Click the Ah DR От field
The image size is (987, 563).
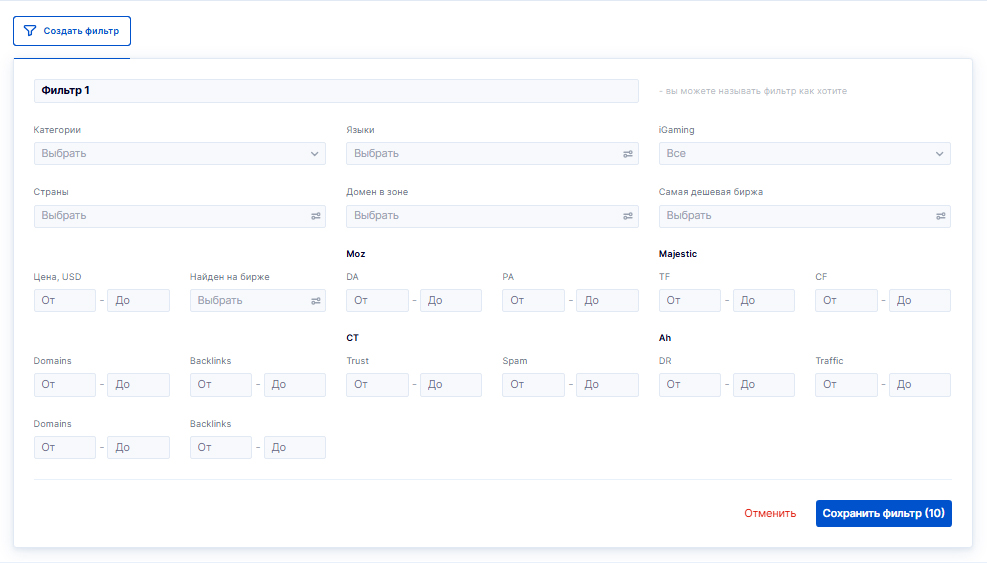pyautogui.click(x=690, y=385)
